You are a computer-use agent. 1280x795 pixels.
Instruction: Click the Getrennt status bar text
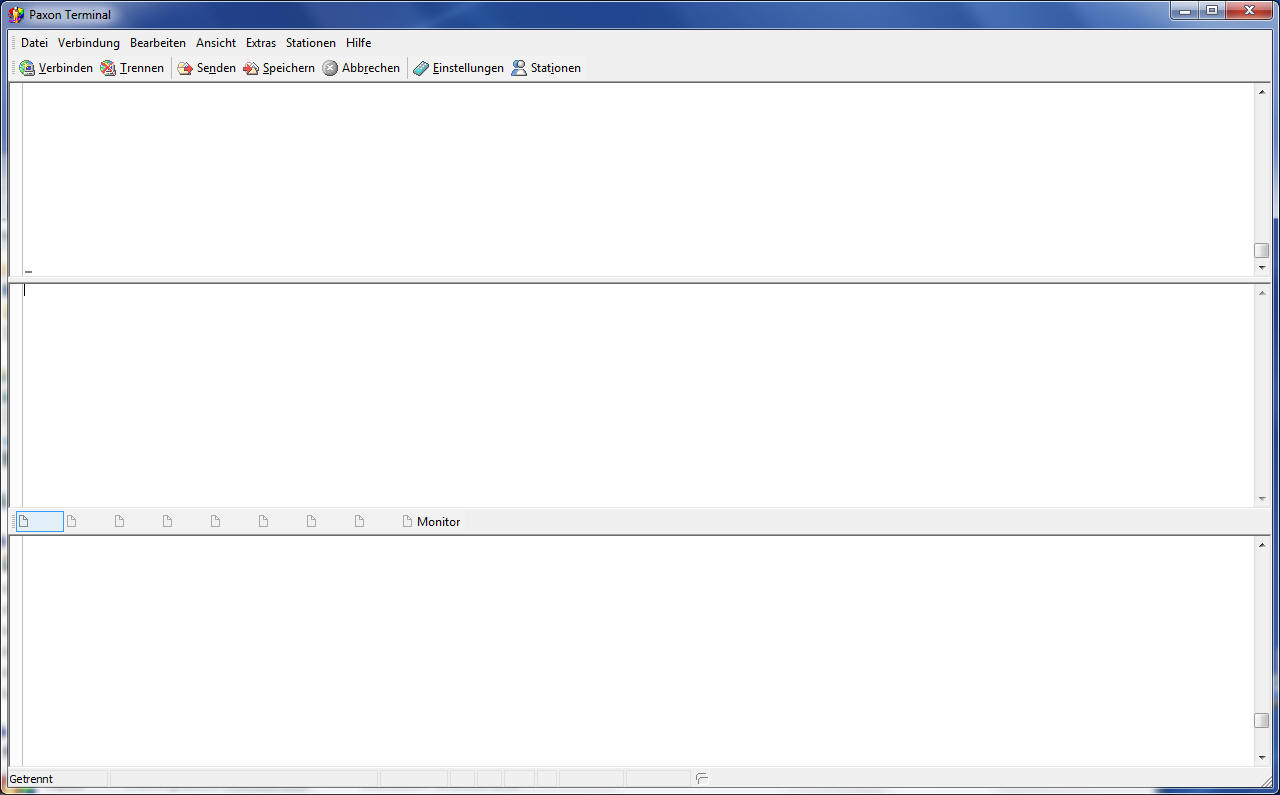[x=31, y=779]
